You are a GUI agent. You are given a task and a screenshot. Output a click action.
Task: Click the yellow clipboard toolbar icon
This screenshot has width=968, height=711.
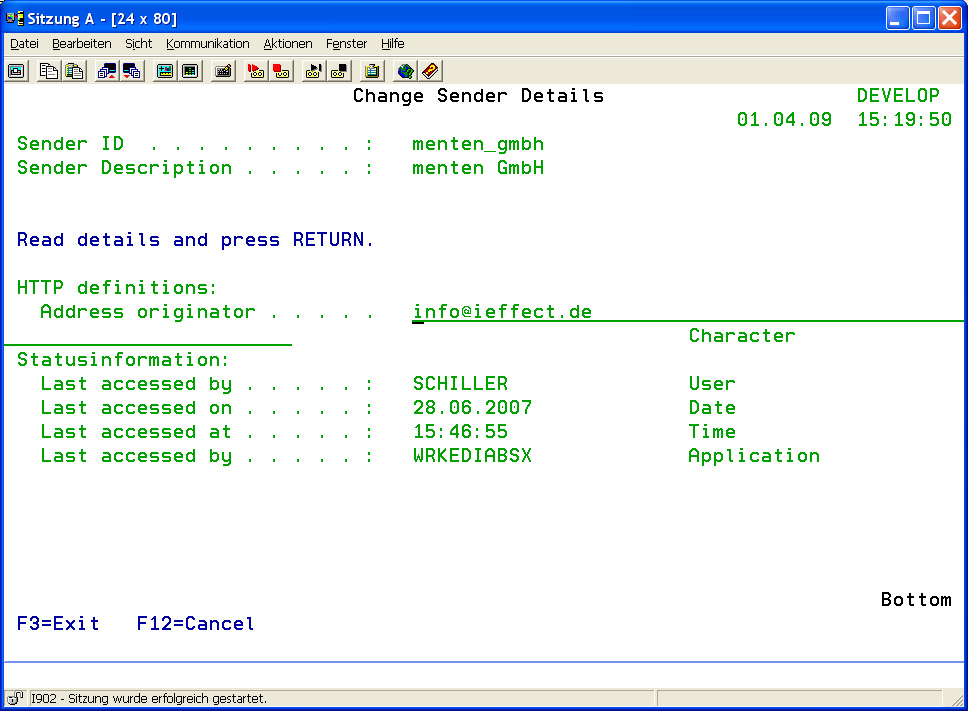pyautogui.click(x=372, y=71)
